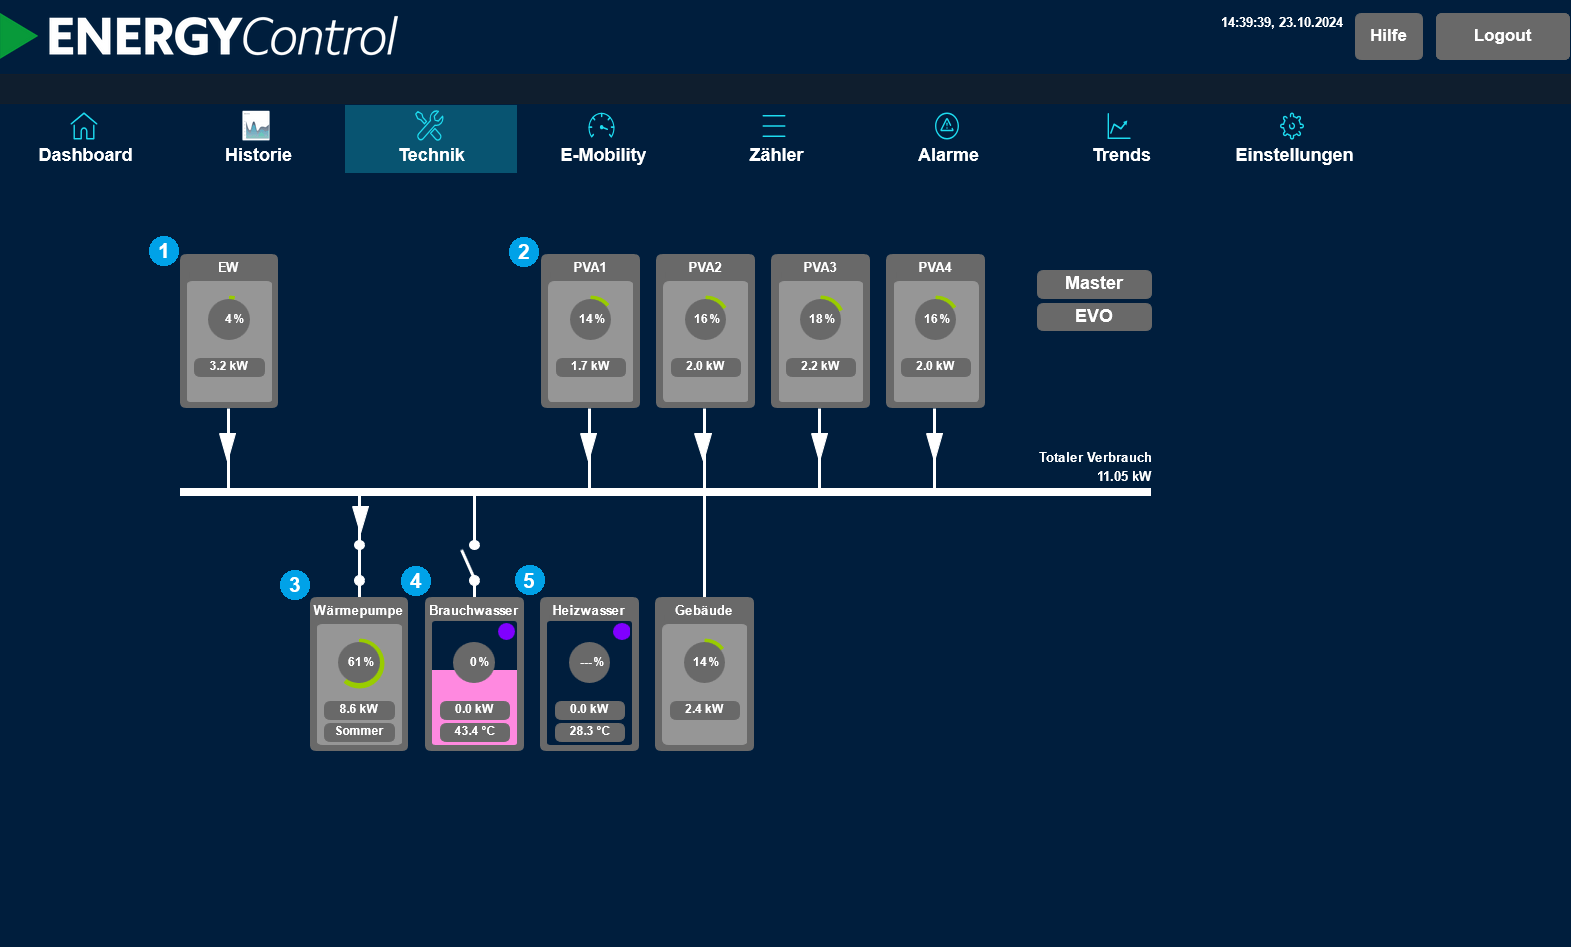Select the Master button
1571x947 pixels.
[1094, 284]
